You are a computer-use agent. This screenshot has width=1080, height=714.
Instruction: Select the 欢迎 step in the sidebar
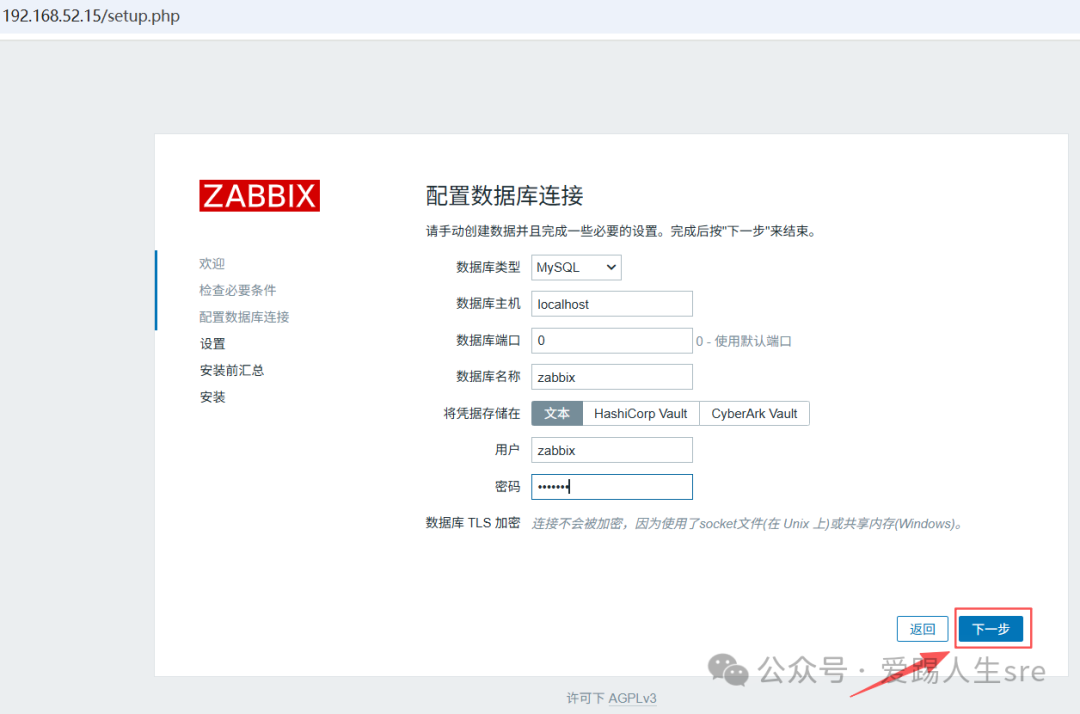coord(212,263)
